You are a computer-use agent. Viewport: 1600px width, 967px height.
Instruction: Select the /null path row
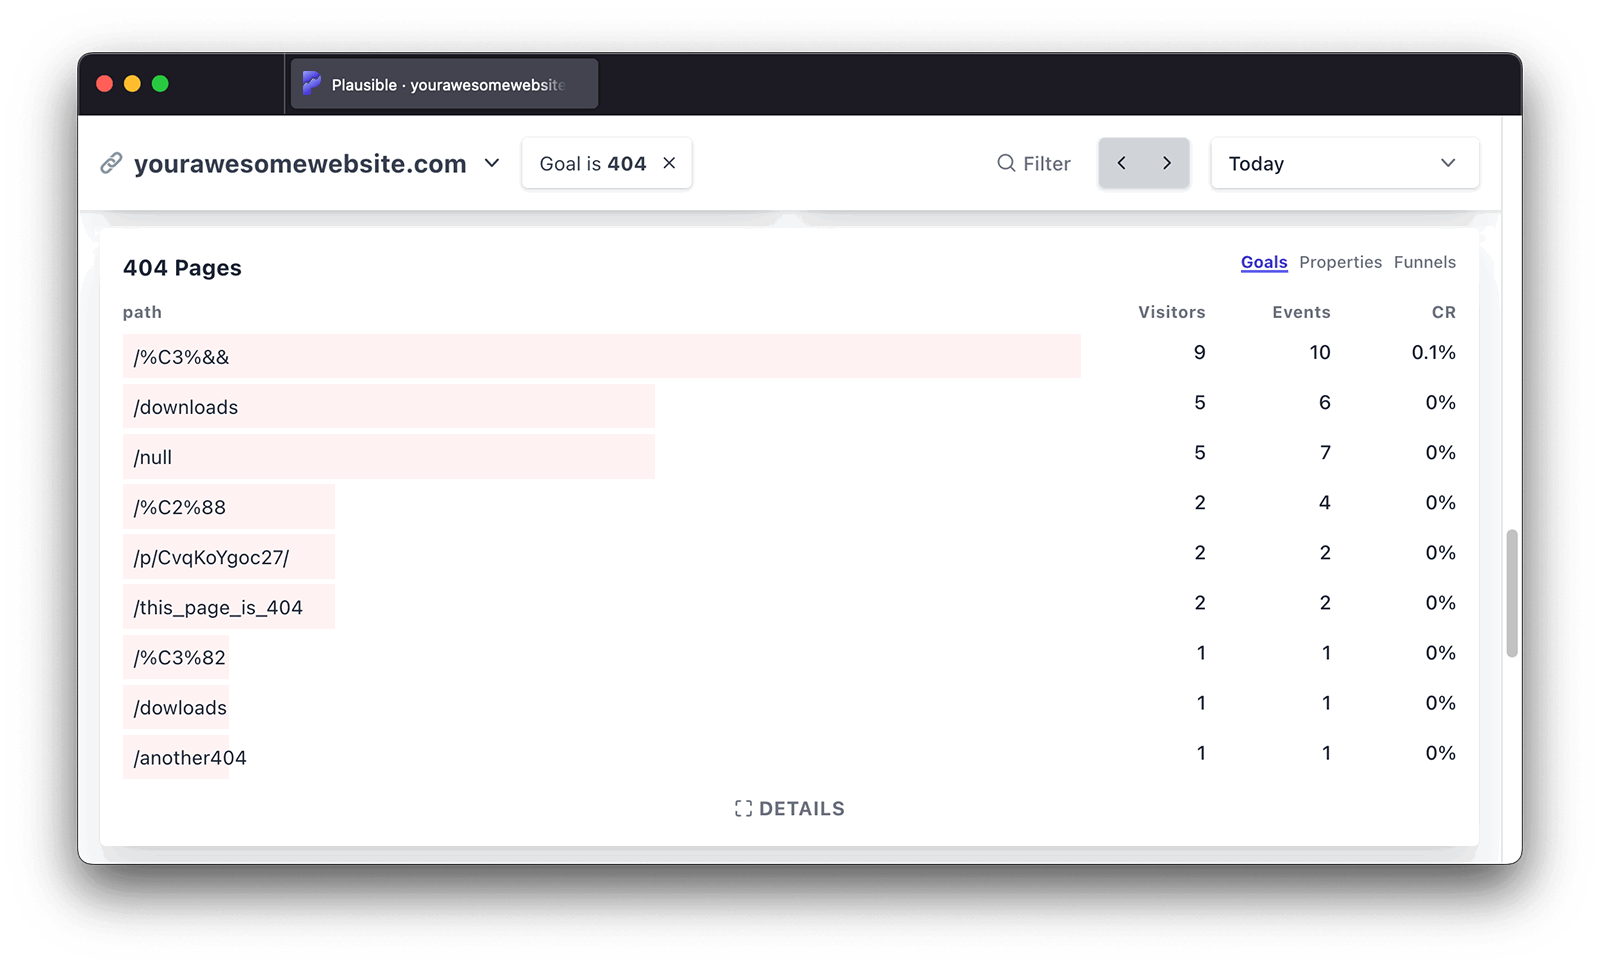pyautogui.click(x=152, y=457)
